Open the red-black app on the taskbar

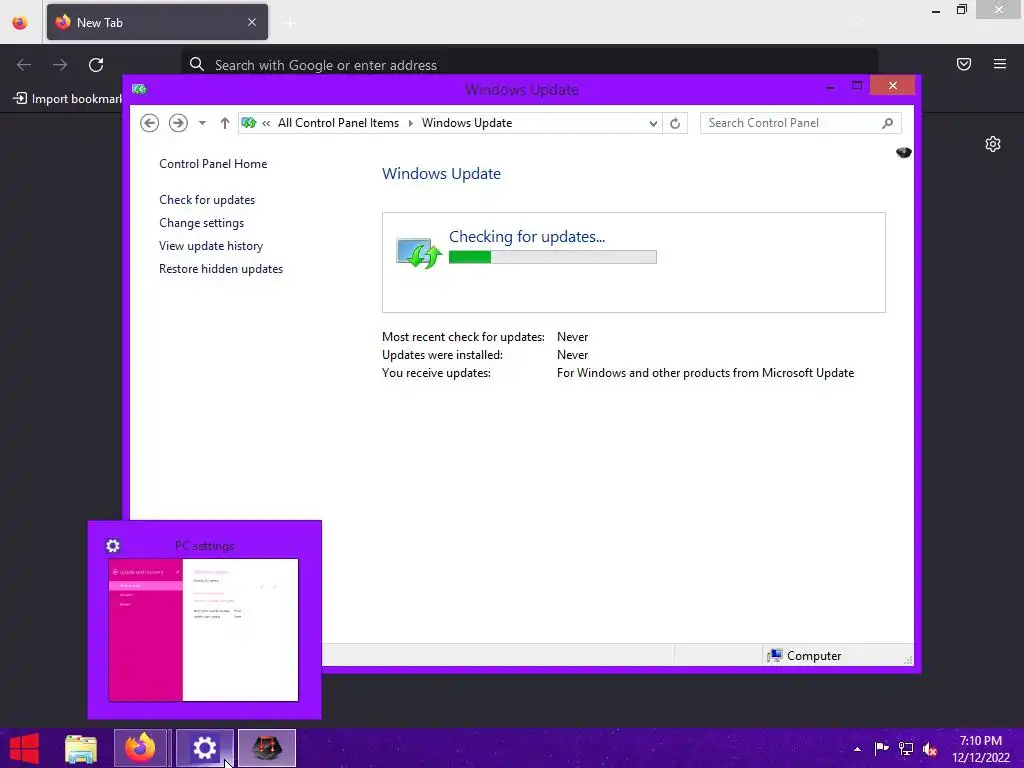266,748
